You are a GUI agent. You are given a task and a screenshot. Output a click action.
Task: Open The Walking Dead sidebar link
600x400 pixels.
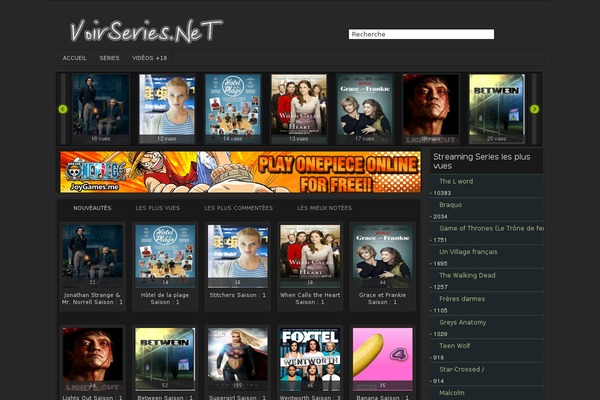pyautogui.click(x=467, y=275)
